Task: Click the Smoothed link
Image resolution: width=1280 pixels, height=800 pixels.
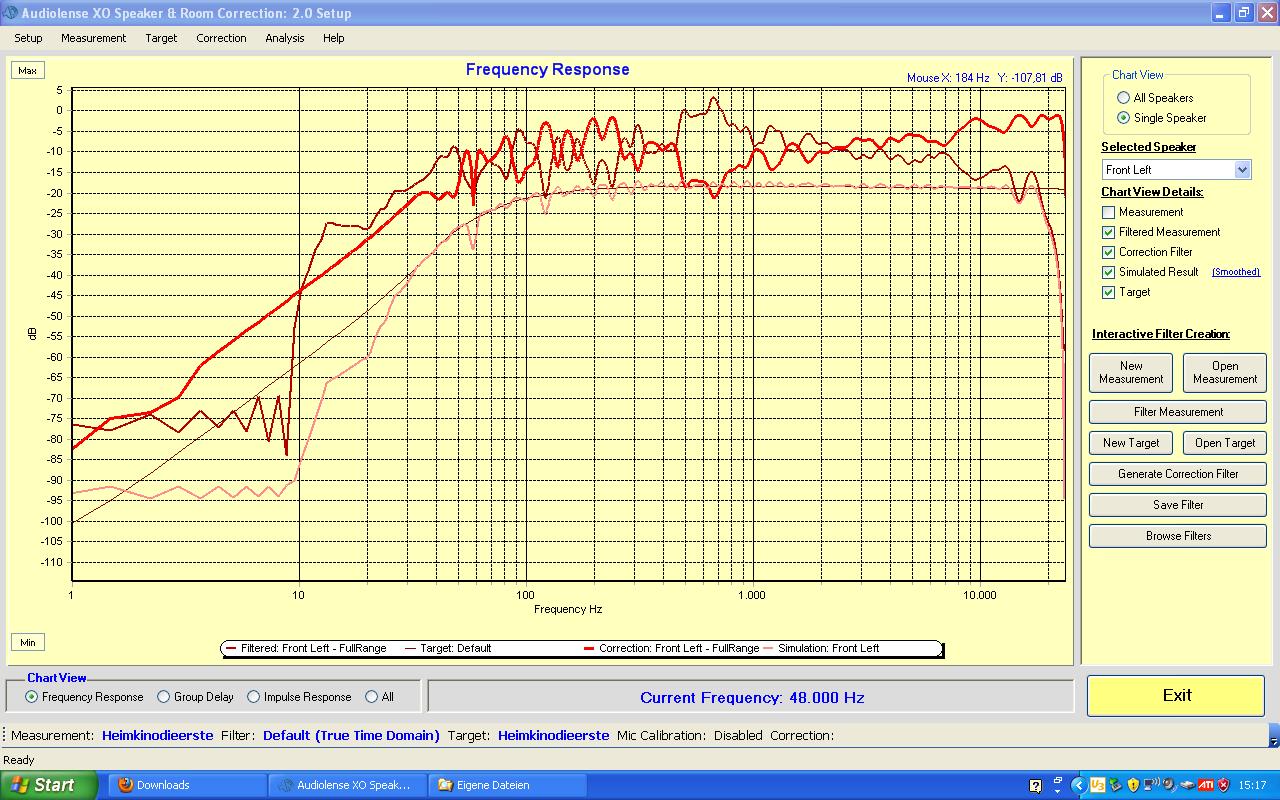Action: [x=1236, y=272]
